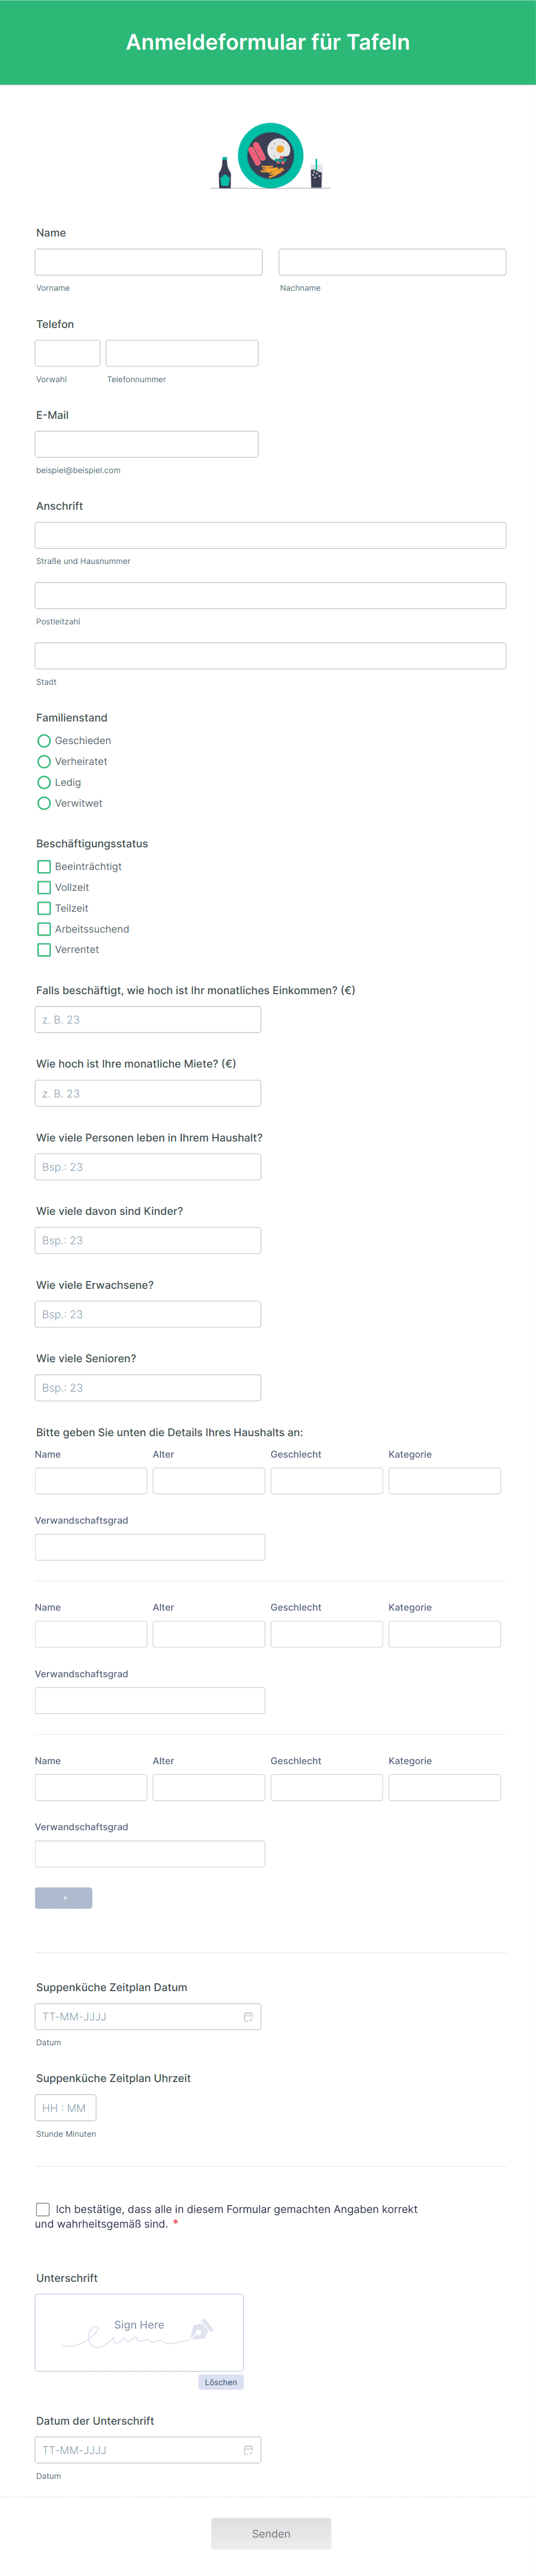Open calendar icon in Datum der Unterschrift
The width and height of the screenshot is (536, 2576).
(248, 2449)
